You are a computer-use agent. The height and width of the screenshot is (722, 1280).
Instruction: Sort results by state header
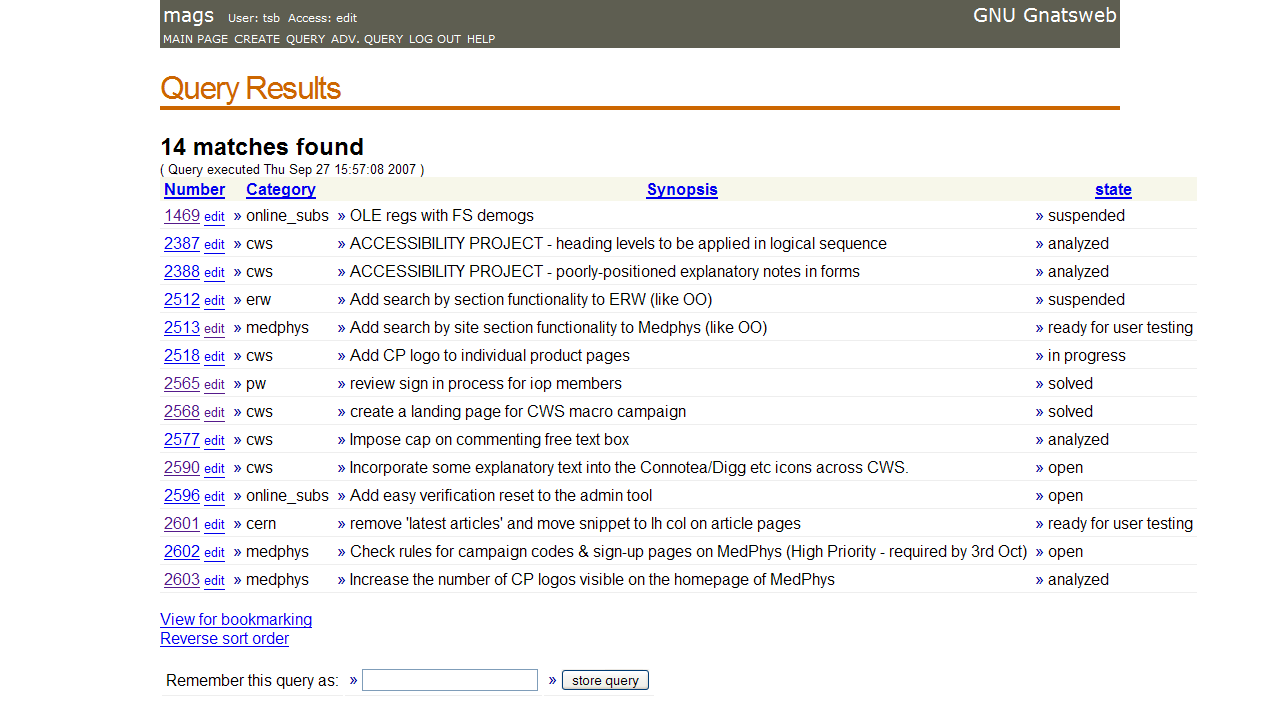(1113, 189)
